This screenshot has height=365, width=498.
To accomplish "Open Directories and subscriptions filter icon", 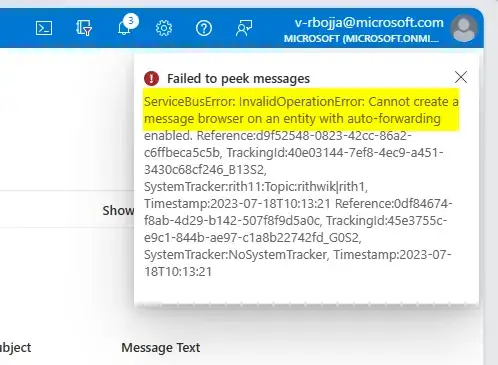I will (x=84, y=28).
